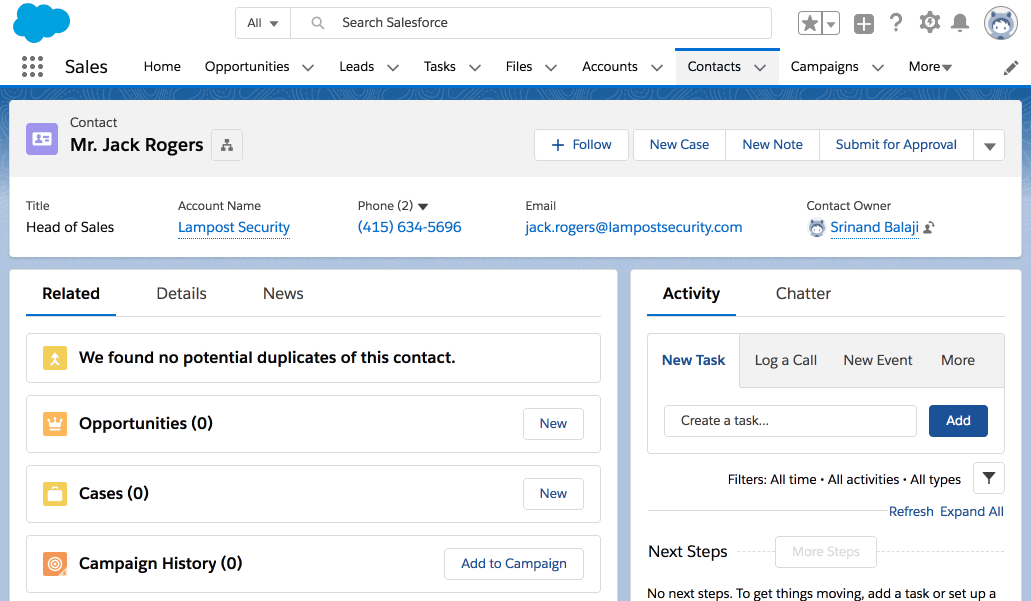This screenshot has height=601, width=1031.
Task: Click Submit for Approval
Action: [x=896, y=145]
